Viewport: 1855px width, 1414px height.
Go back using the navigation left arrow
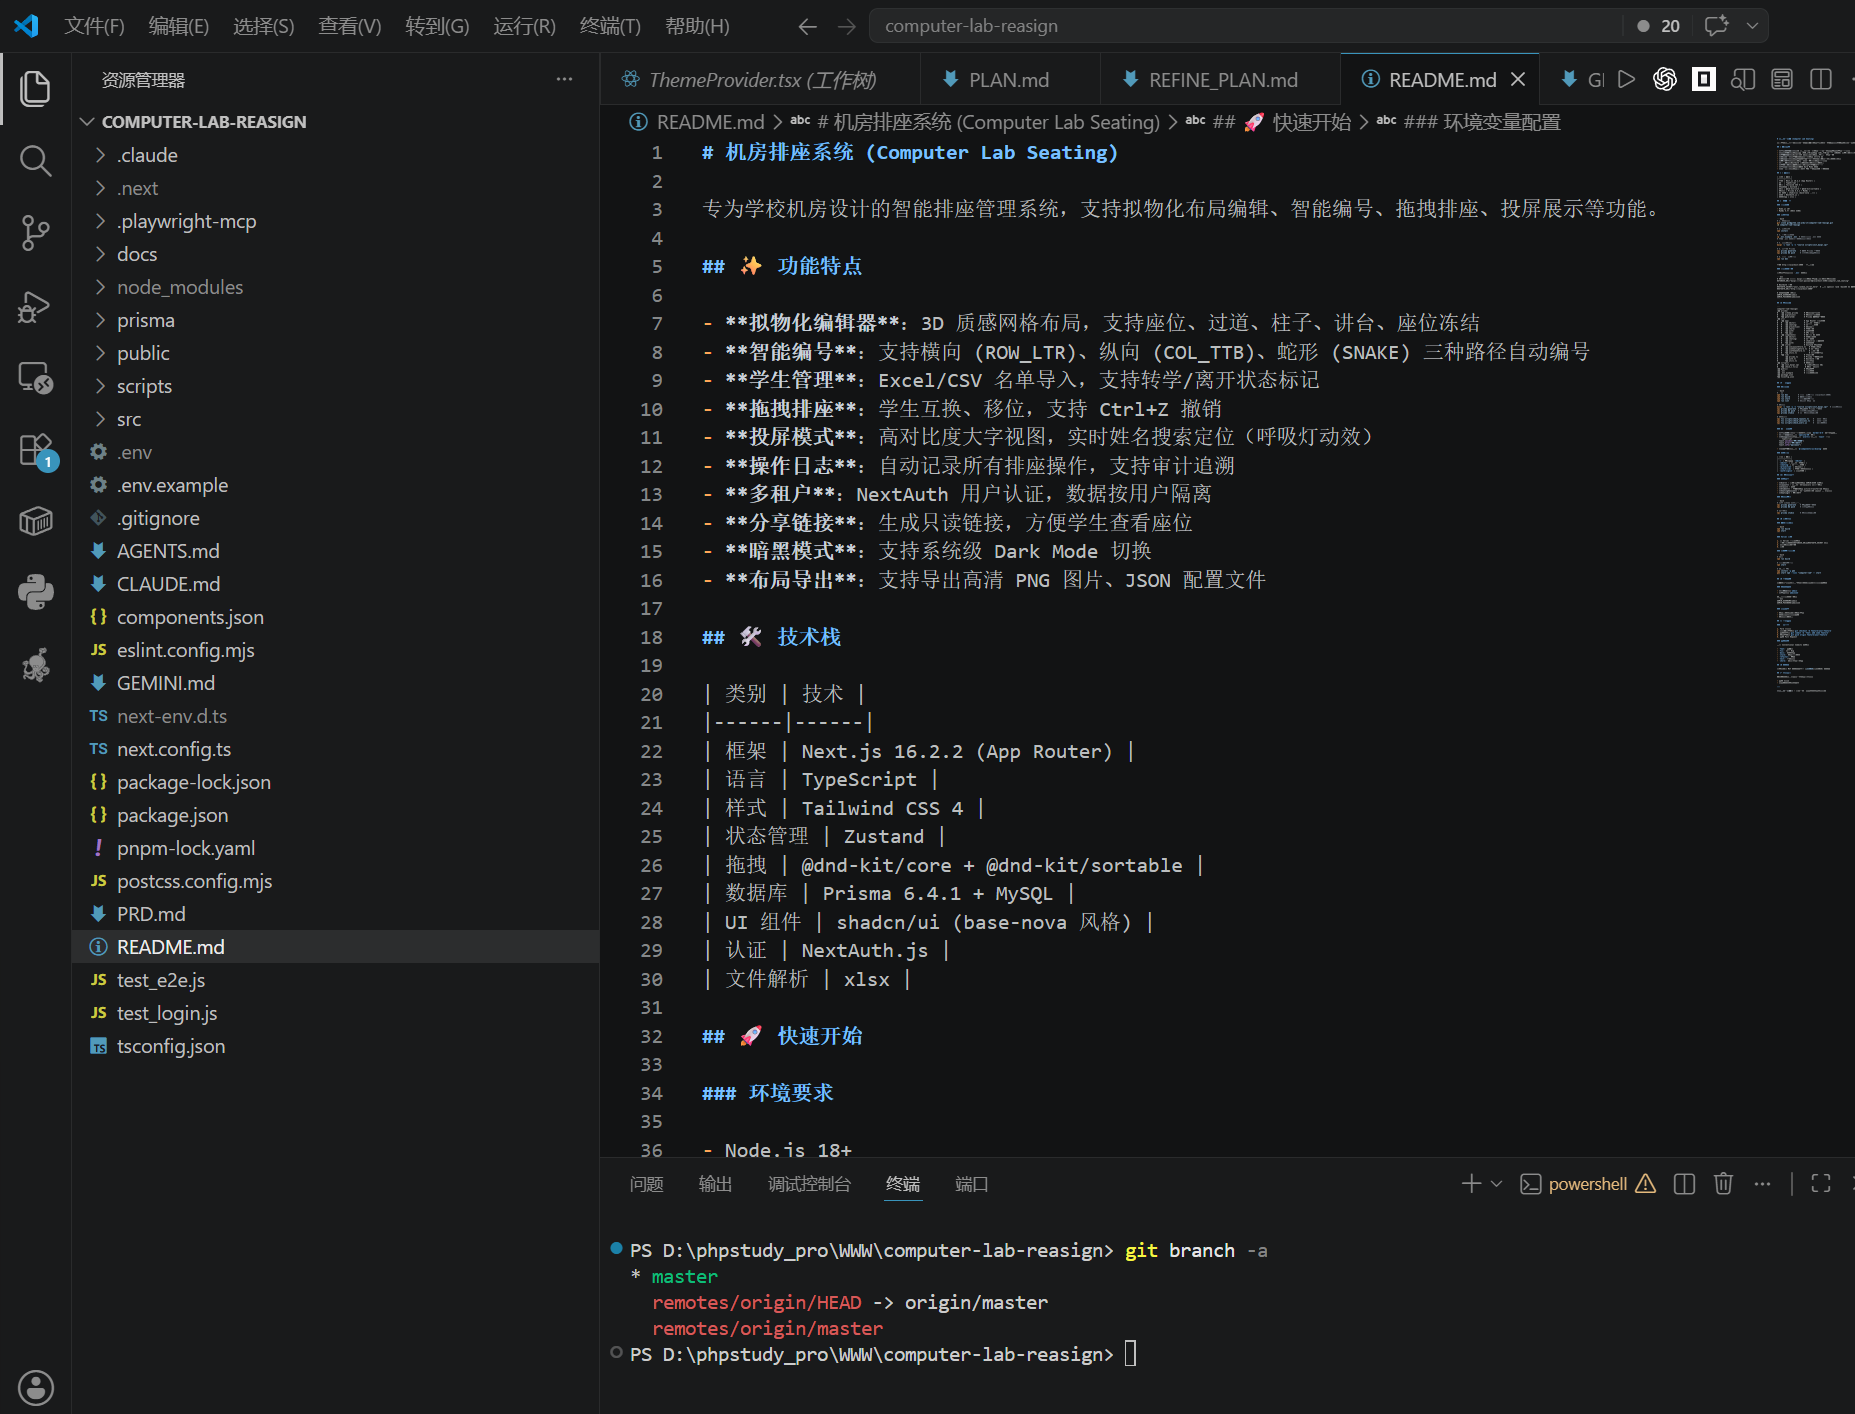807,26
